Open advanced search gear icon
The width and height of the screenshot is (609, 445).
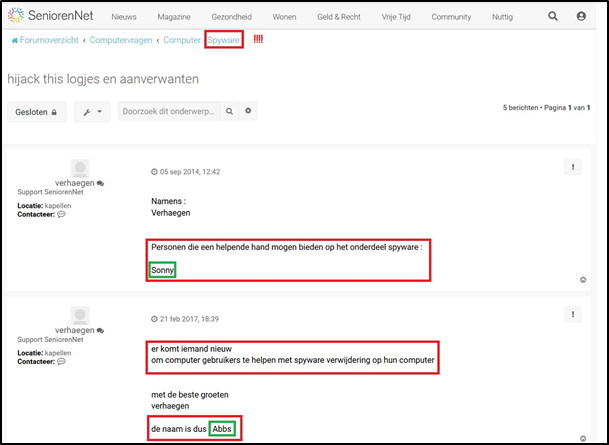coord(249,111)
